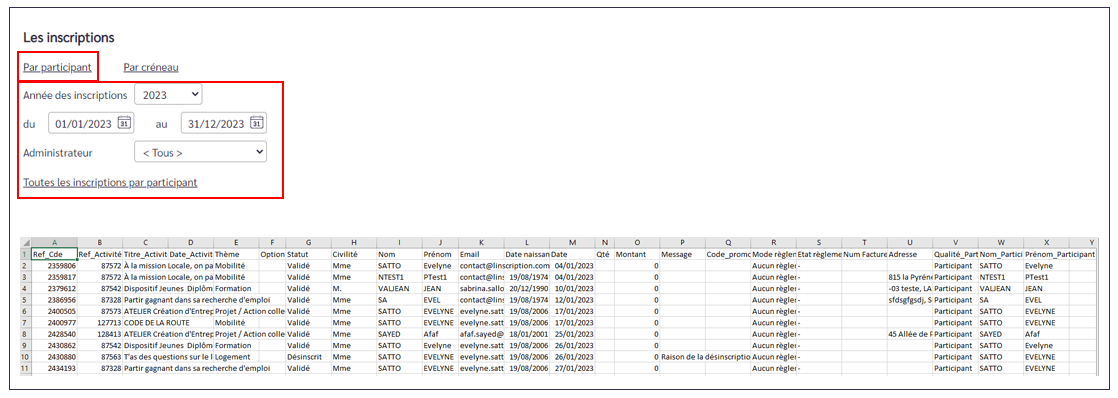The image size is (1118, 398).
Task: Select cell with Ref_Cde 2359817
Action: 53,276
